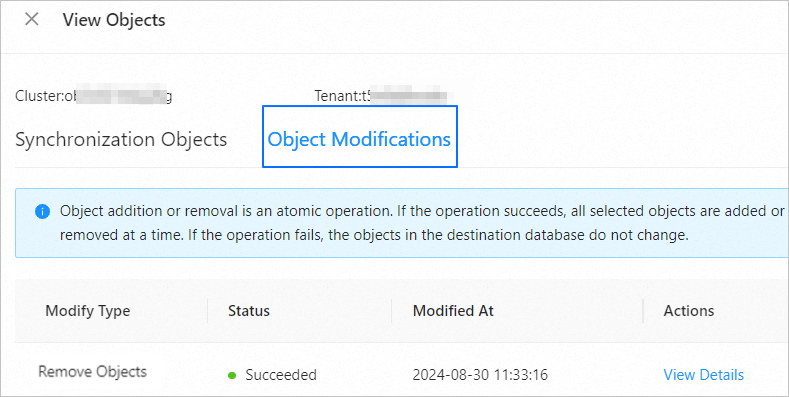The width and height of the screenshot is (789, 397).
Task: Open View Details for the Remove Objects row
Action: (x=703, y=375)
